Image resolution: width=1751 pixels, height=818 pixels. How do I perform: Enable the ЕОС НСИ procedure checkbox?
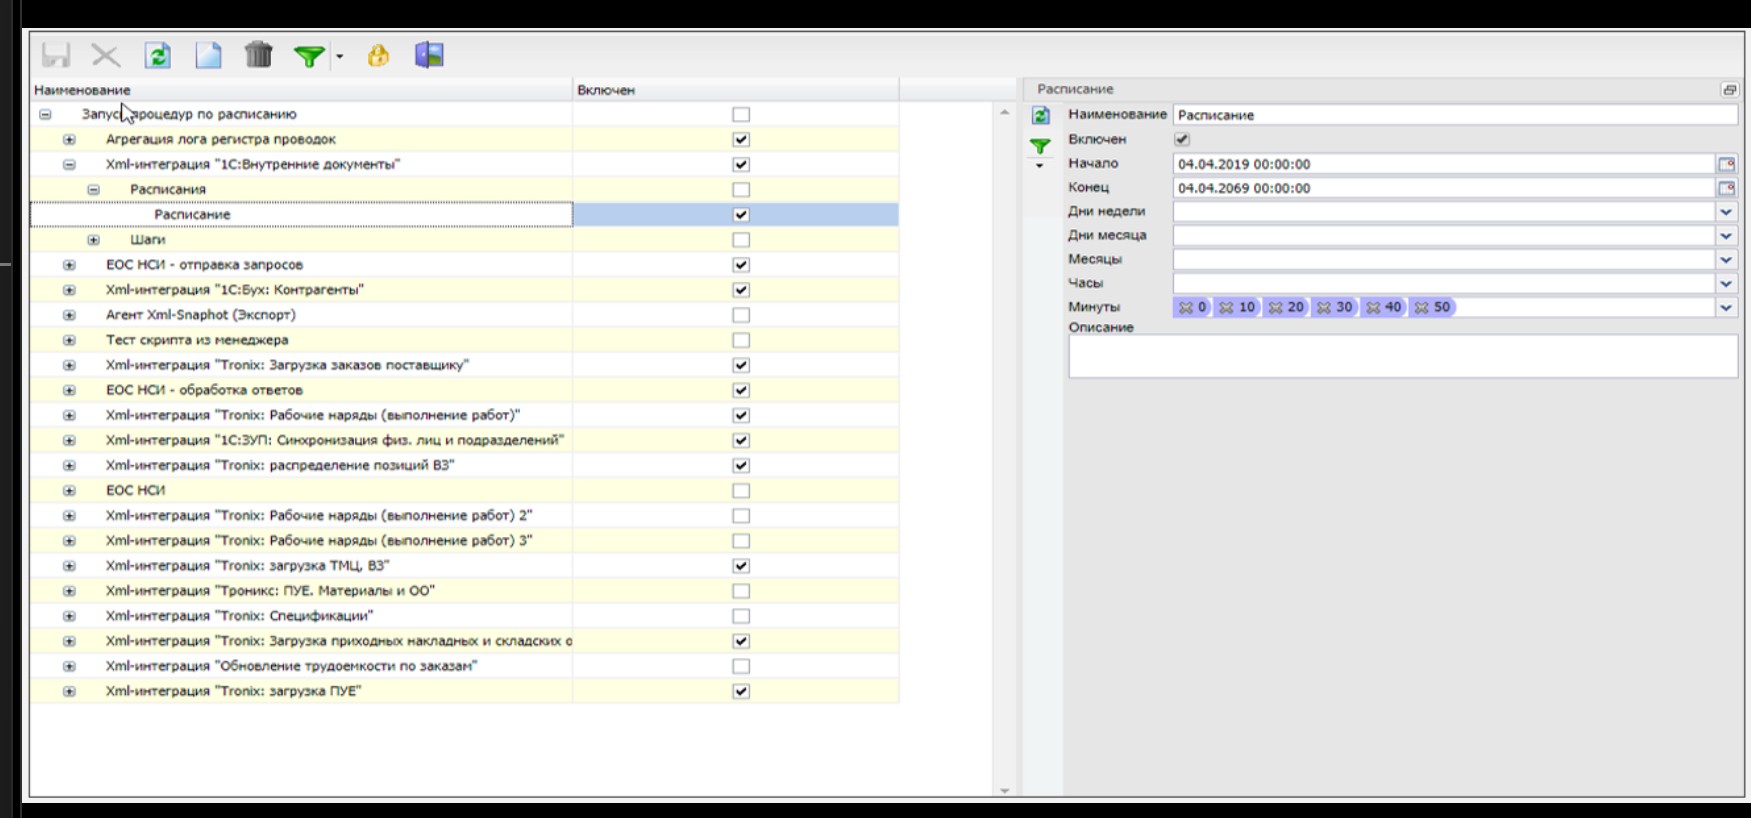[x=741, y=491]
